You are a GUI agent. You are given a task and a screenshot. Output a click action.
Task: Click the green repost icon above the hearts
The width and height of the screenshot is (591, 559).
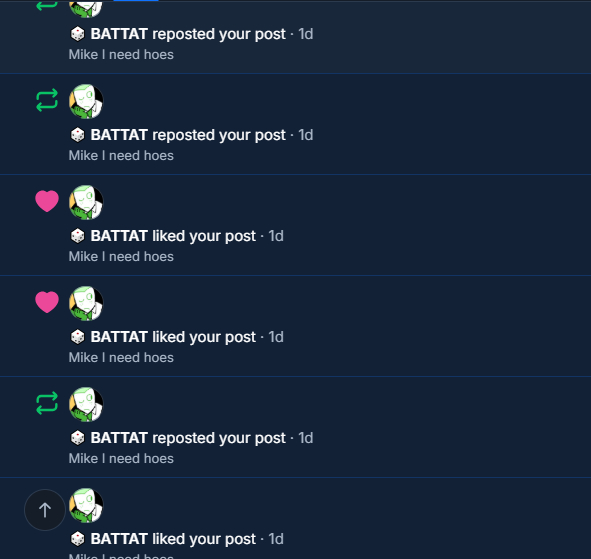coord(47,100)
